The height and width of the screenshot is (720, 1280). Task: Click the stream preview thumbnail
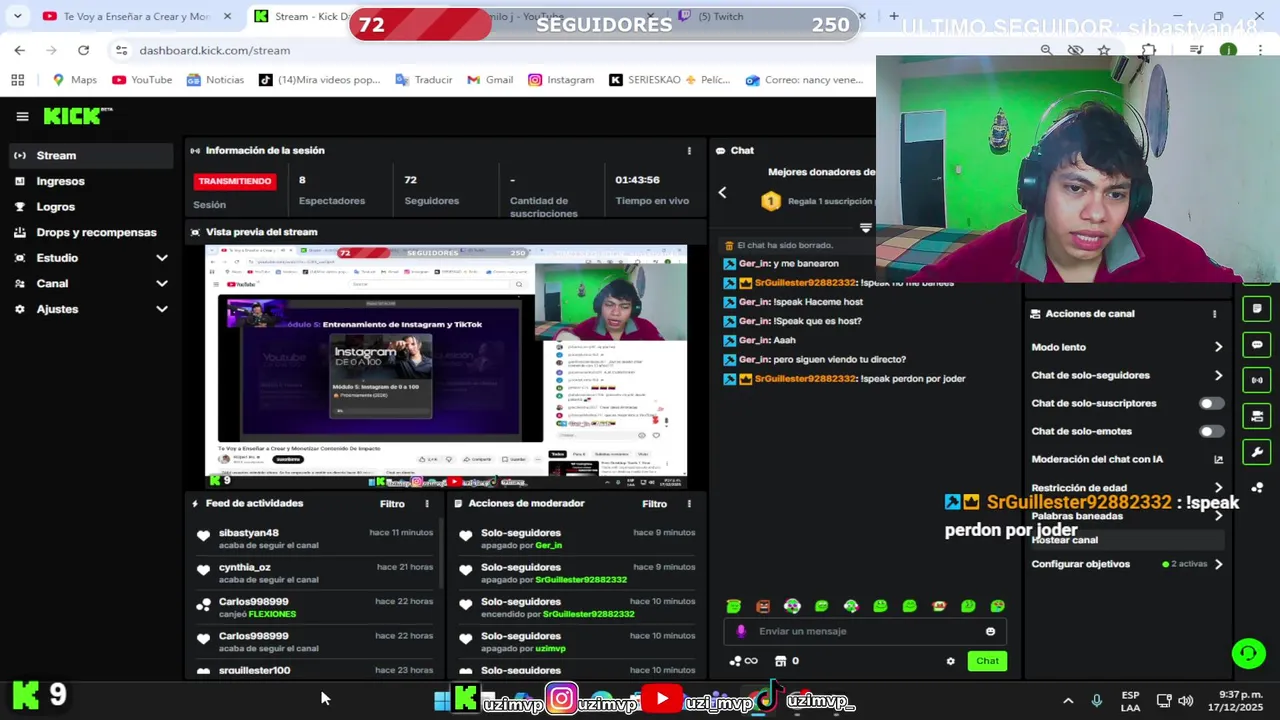pyautogui.click(x=446, y=366)
